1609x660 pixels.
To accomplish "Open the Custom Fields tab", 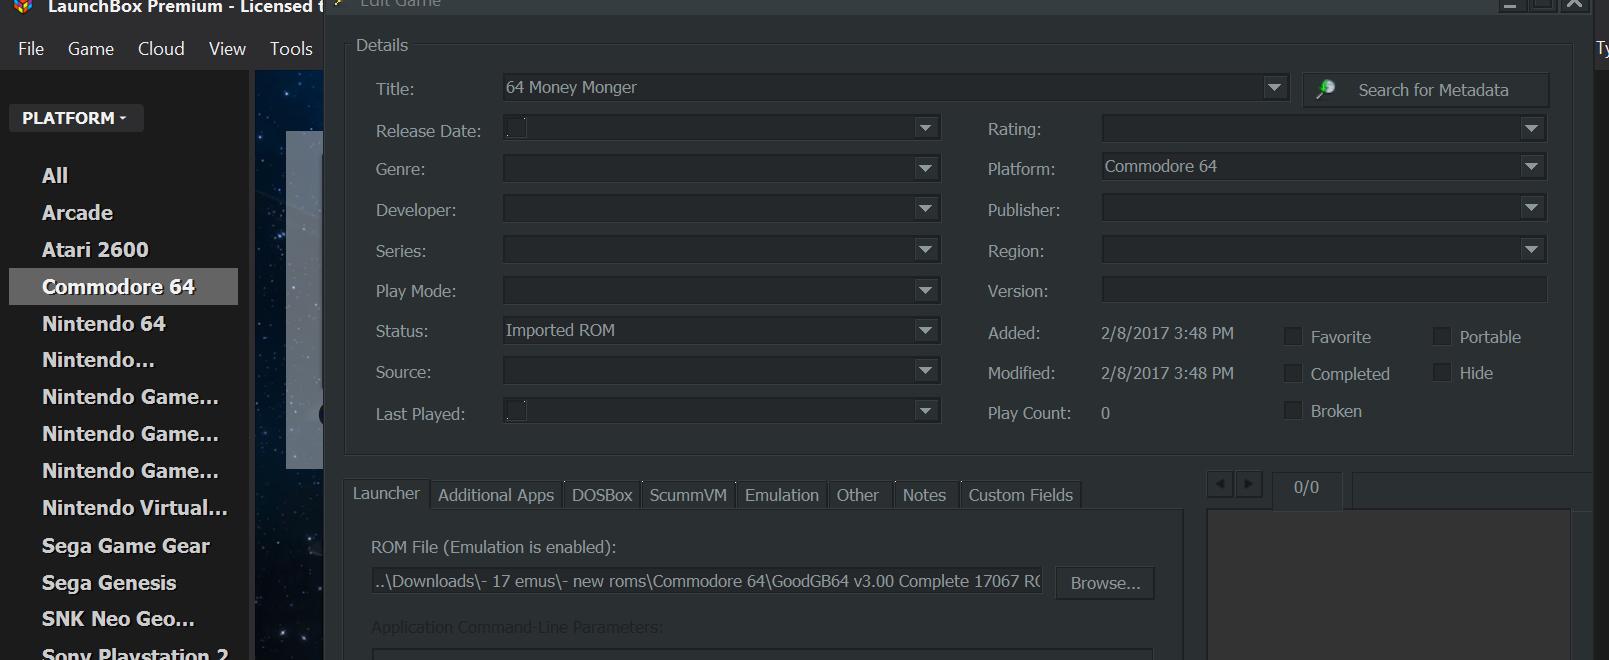I will pos(1021,495).
